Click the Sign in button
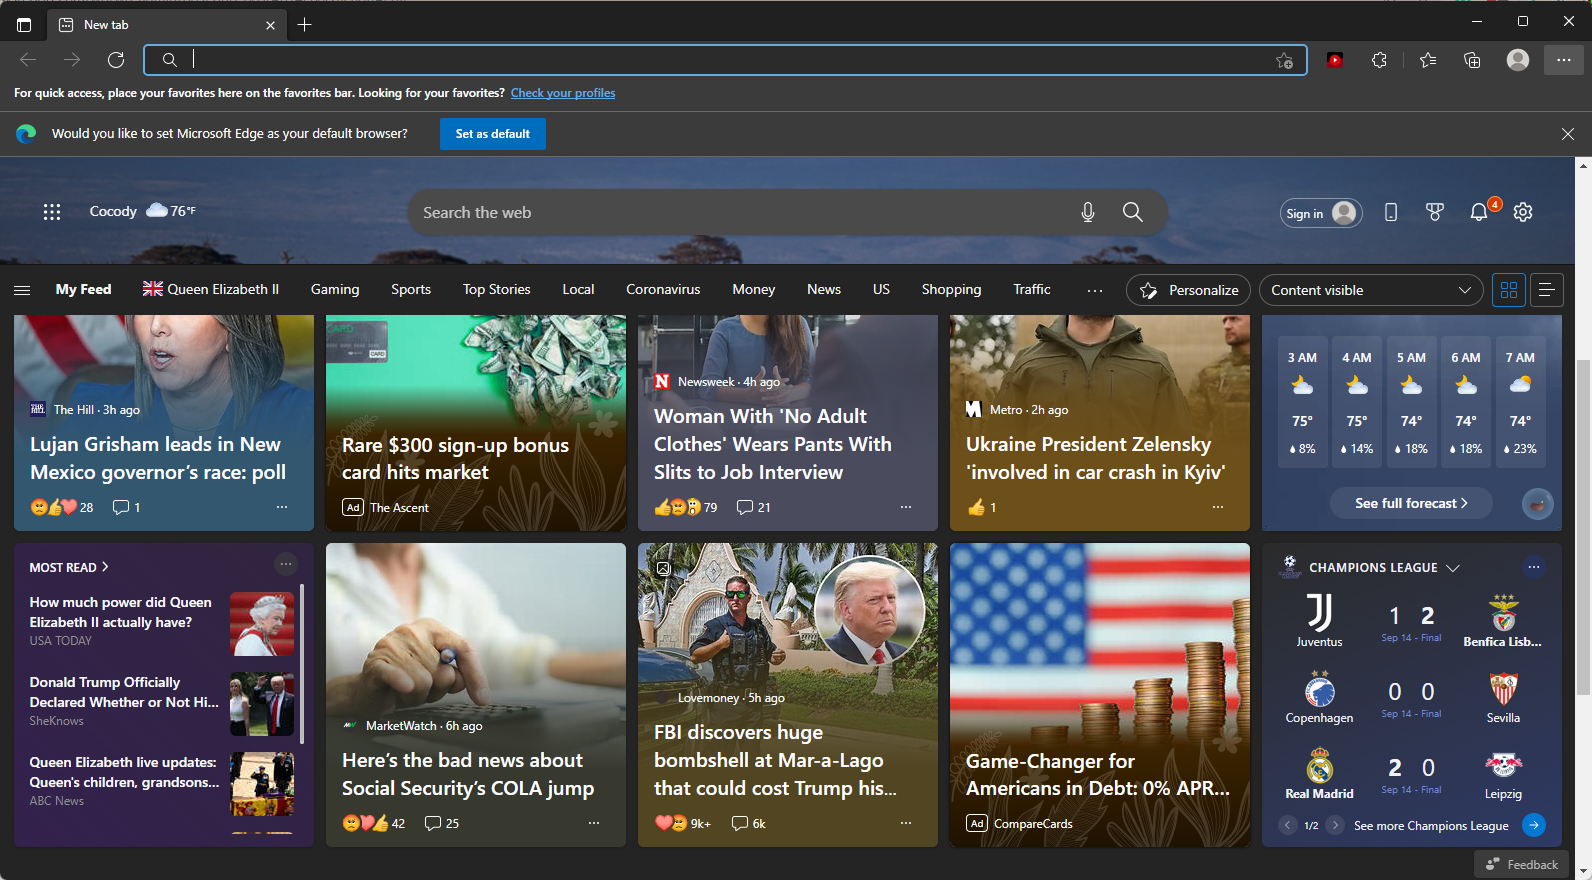 (x=1321, y=213)
